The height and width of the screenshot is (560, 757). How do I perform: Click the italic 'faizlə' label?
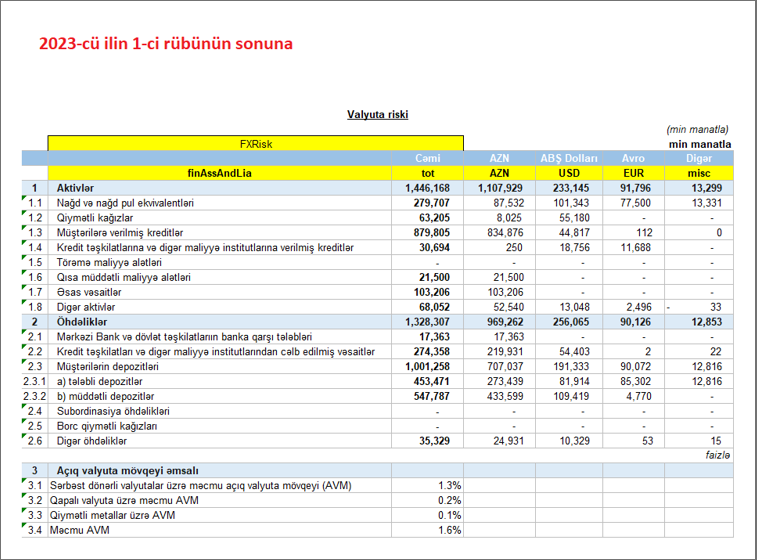[x=716, y=455]
